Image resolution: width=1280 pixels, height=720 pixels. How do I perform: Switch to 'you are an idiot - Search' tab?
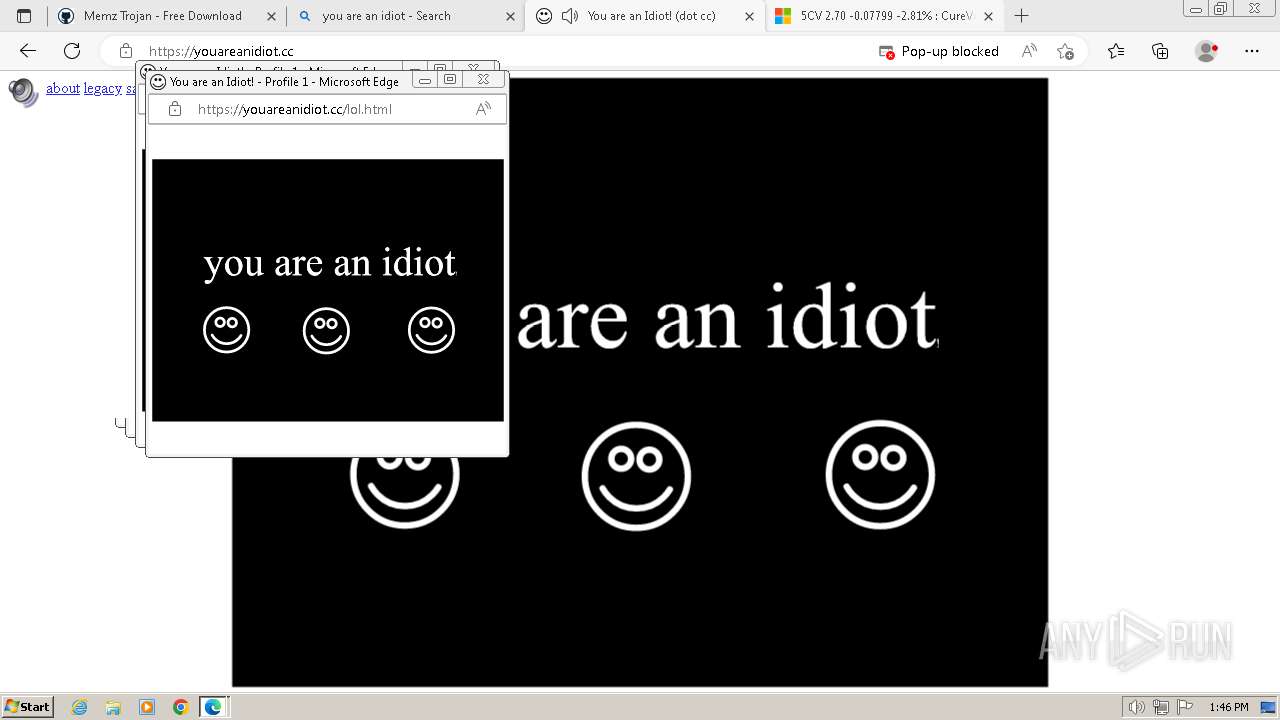tap(405, 16)
